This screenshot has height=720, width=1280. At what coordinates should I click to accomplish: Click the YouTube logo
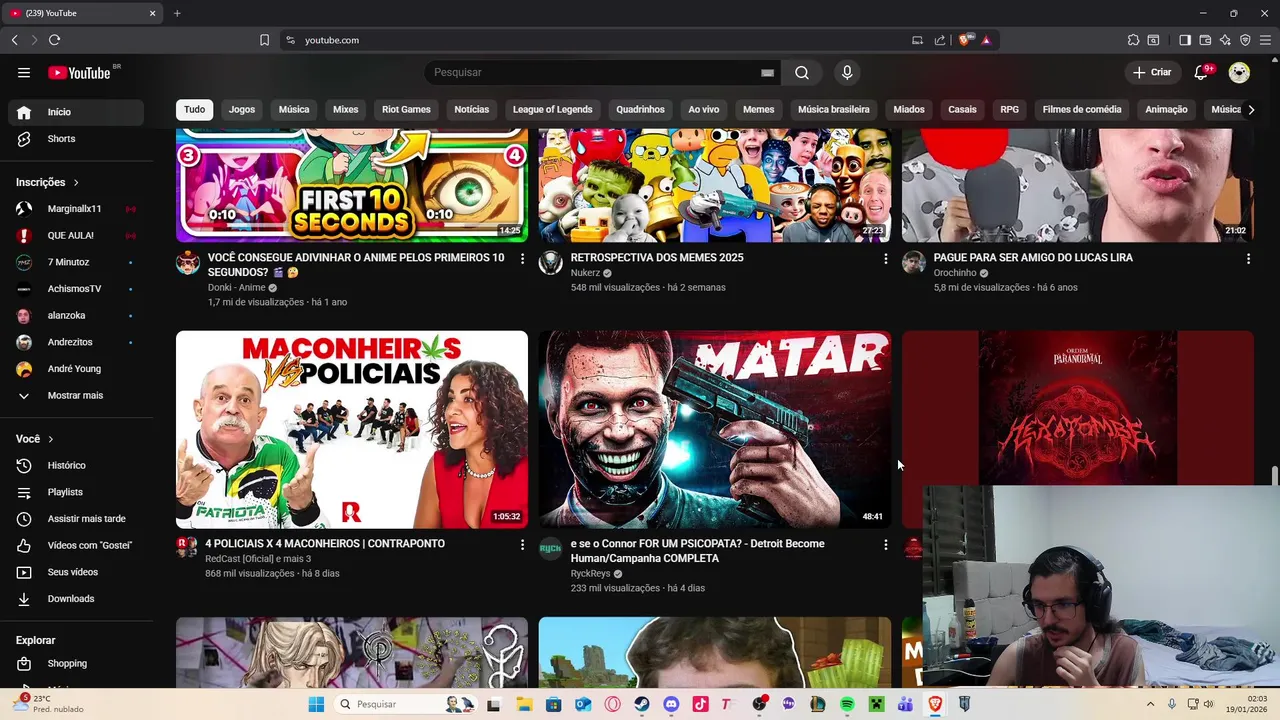click(79, 72)
